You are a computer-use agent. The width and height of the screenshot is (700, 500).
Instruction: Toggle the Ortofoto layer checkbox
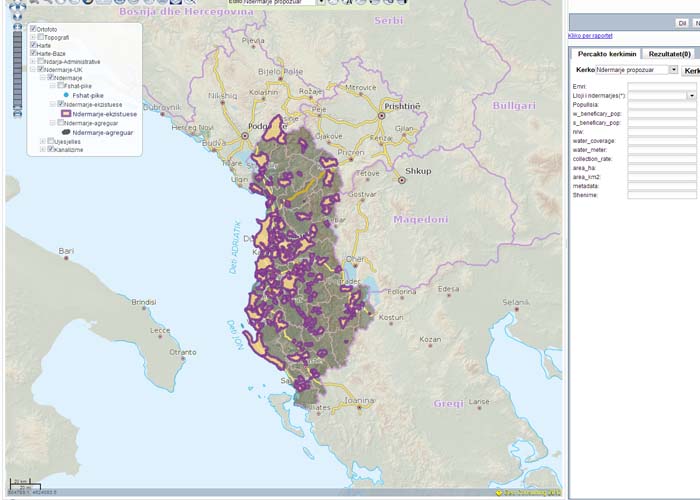(x=34, y=29)
